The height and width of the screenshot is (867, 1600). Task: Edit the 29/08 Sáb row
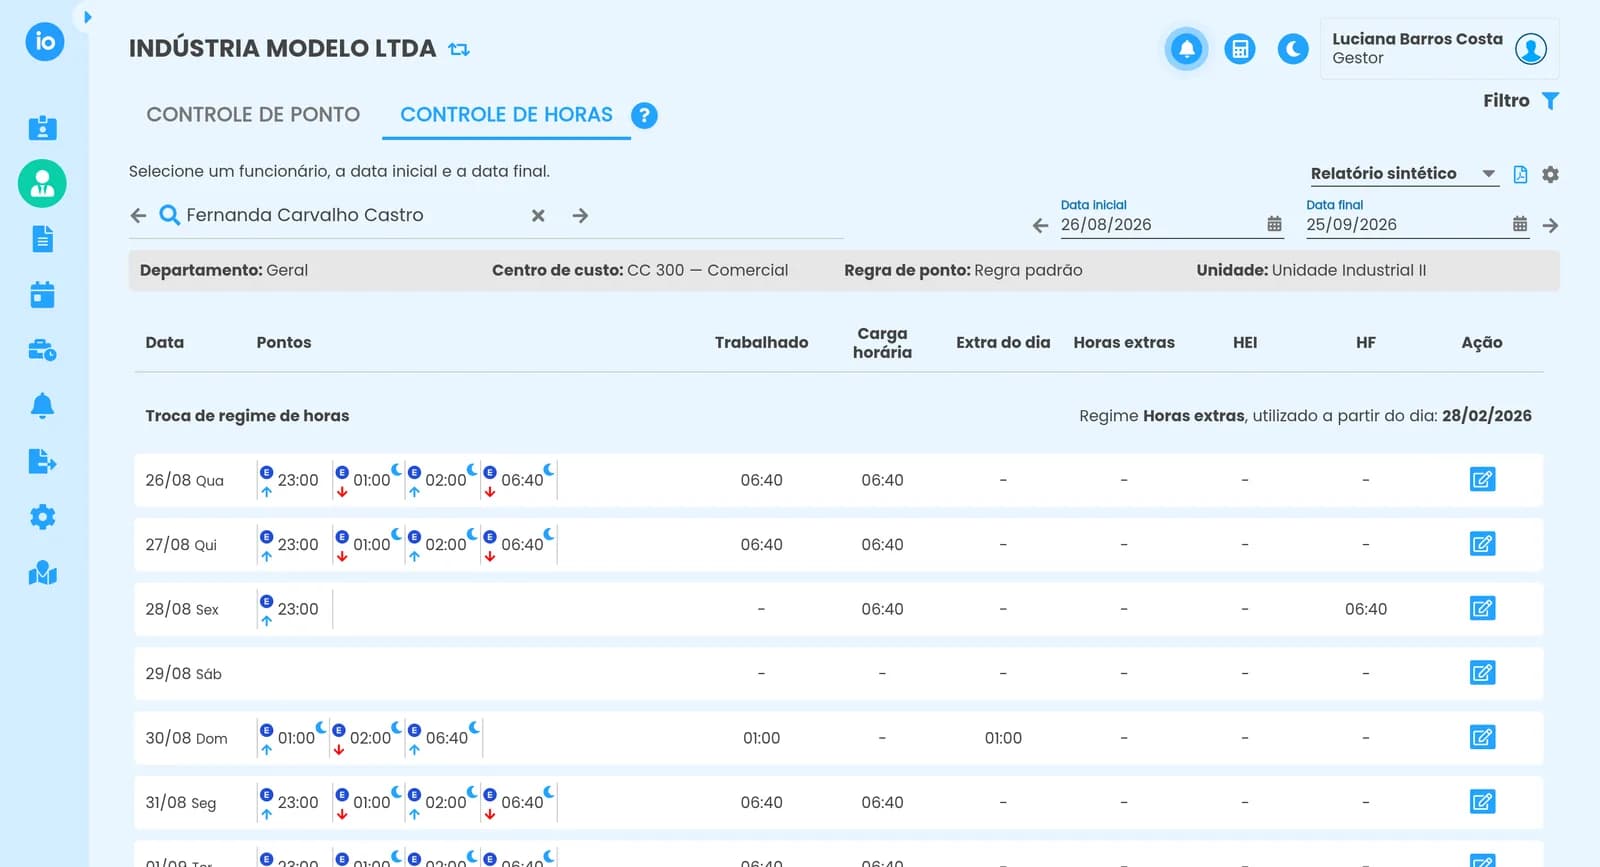tap(1482, 673)
